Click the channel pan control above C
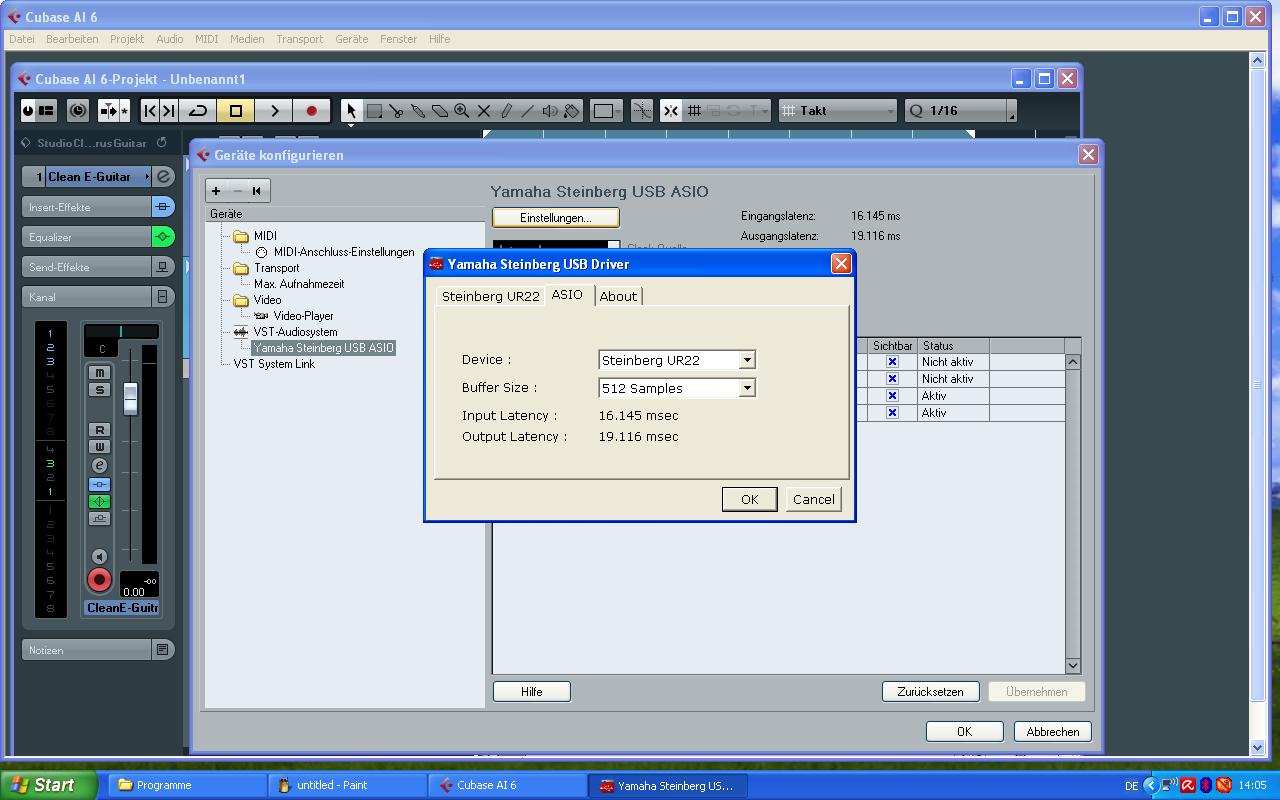The width and height of the screenshot is (1280, 800). click(121, 331)
